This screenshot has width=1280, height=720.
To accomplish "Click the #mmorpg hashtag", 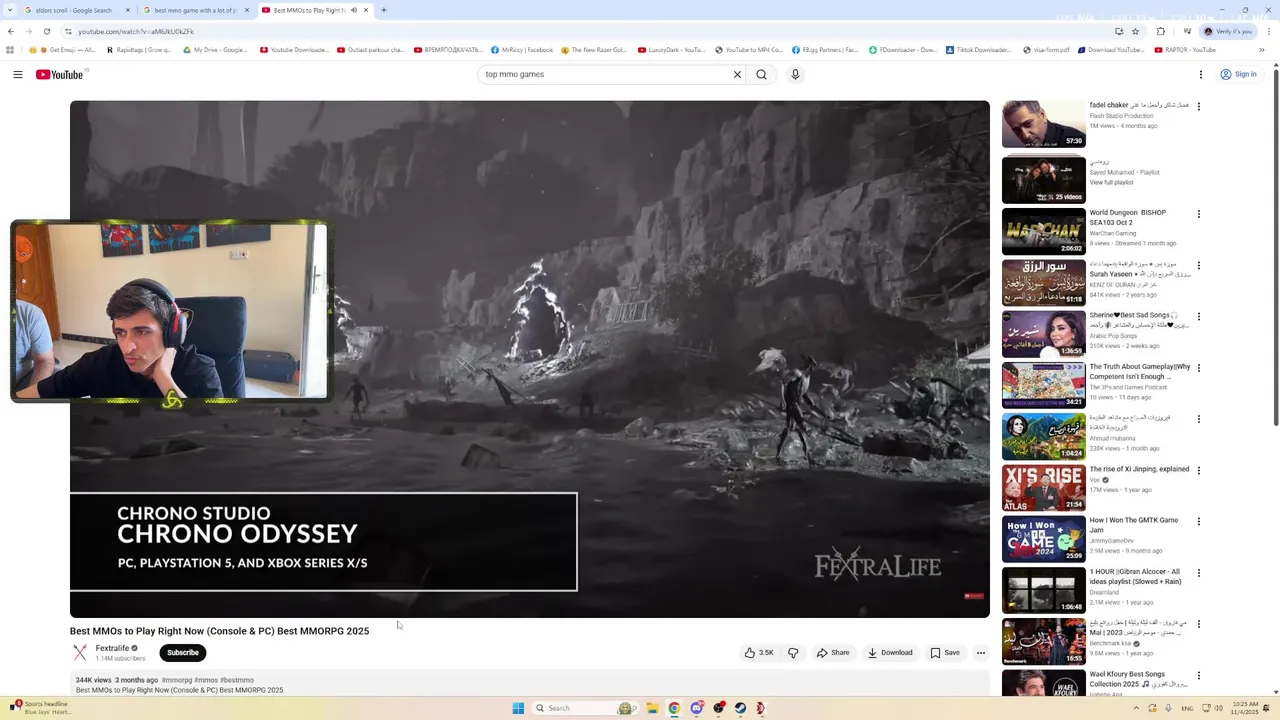I will [177, 680].
